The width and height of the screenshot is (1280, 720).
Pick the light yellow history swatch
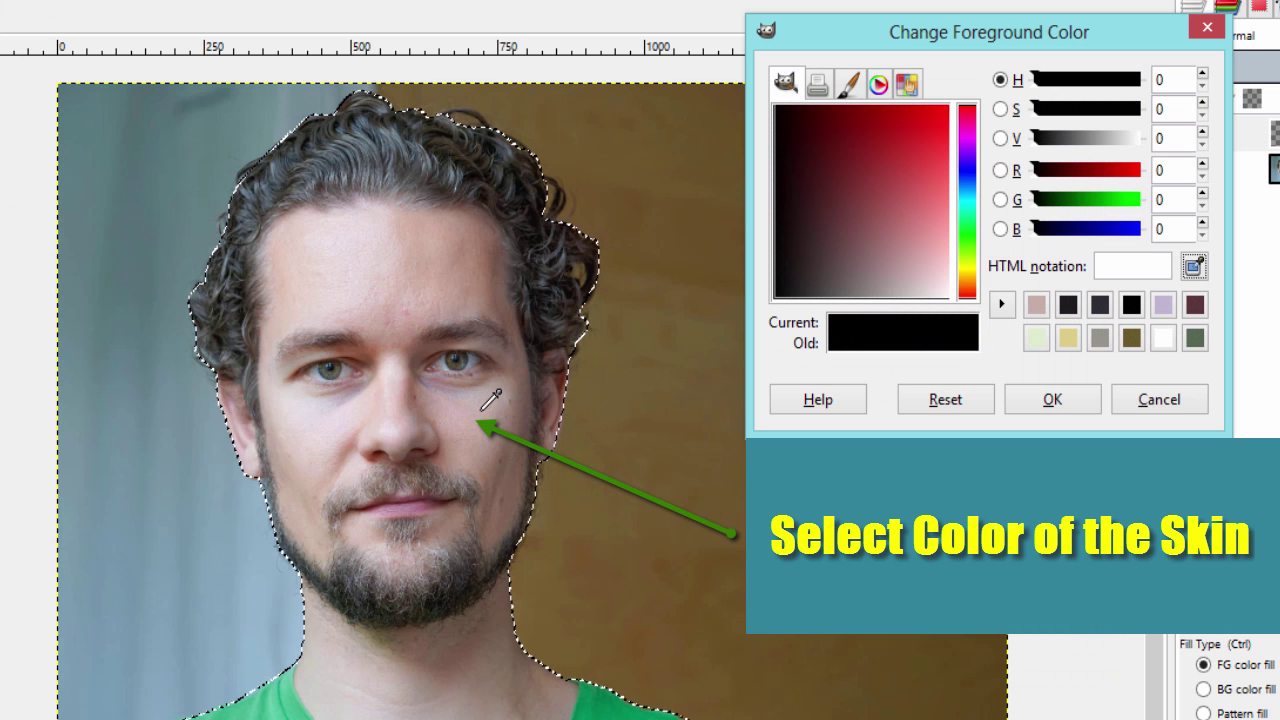pyautogui.click(x=1068, y=338)
